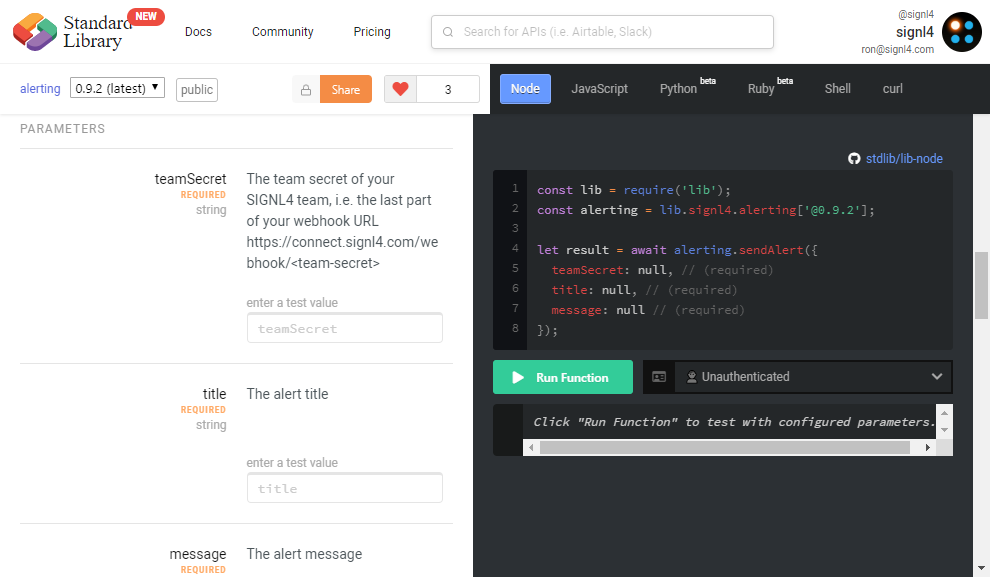
Task: Click the orange Share button
Action: coord(346,90)
